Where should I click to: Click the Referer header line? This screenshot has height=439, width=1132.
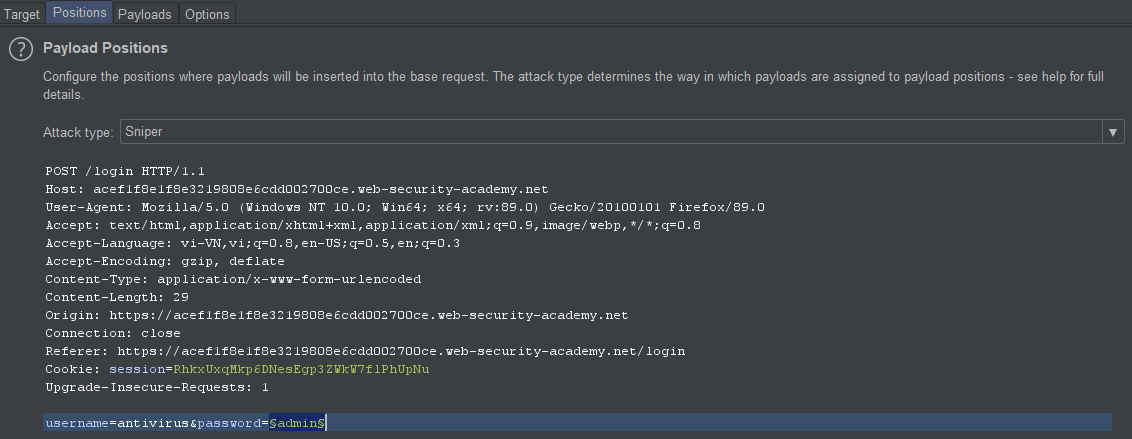tap(364, 351)
